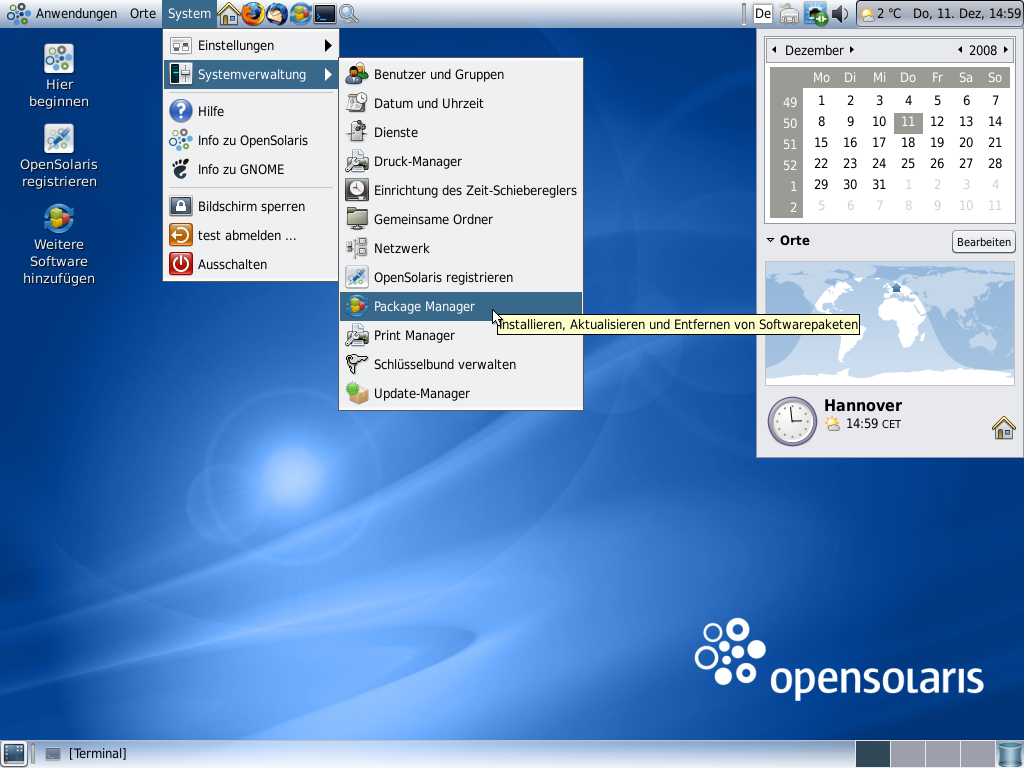Open Einrichtung des Zeit-Schiebereglers
This screenshot has height=768, width=1024.
[x=460, y=191]
